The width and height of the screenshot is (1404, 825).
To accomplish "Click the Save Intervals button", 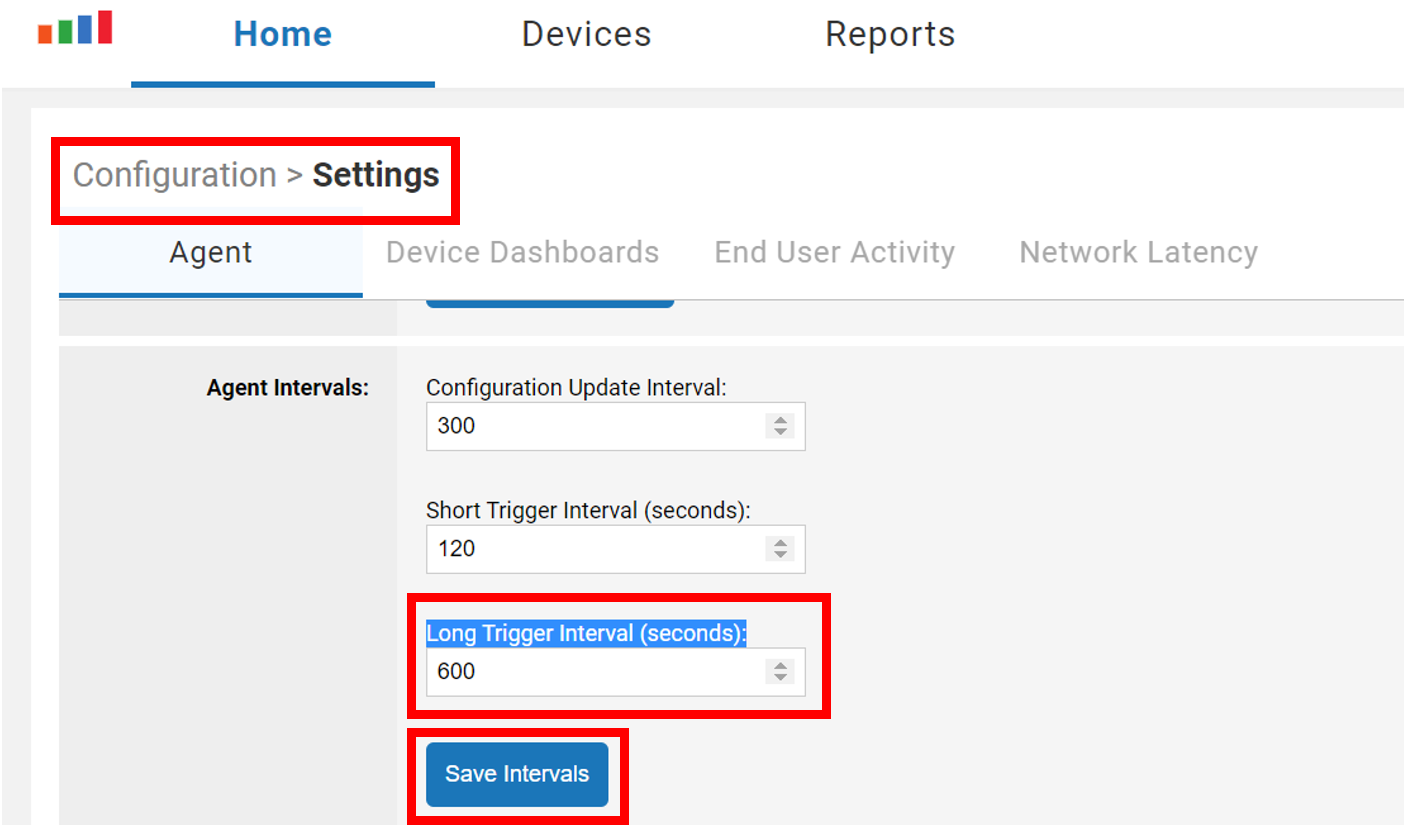I will click(517, 774).
